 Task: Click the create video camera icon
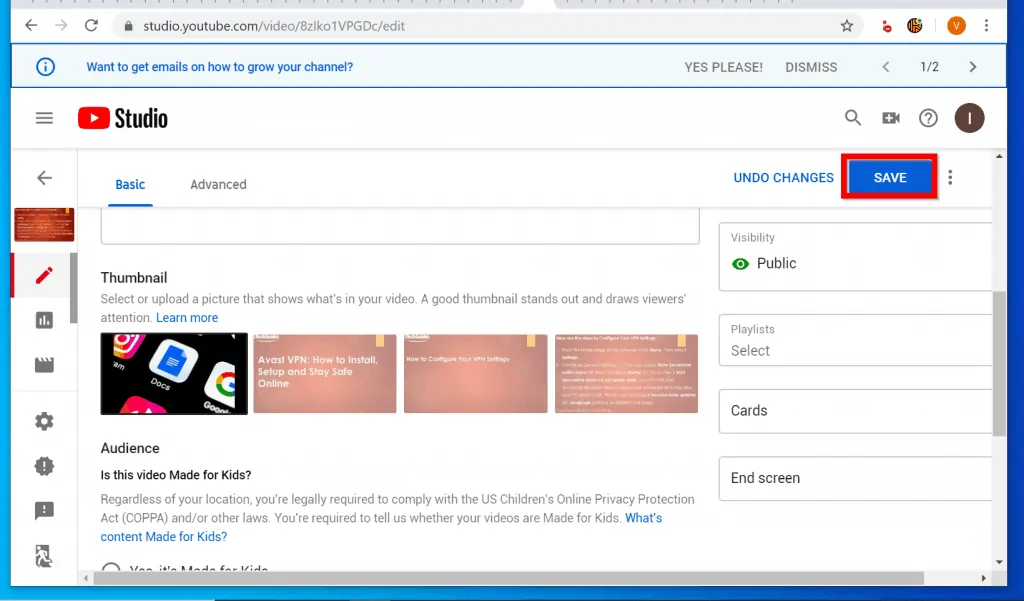890,117
